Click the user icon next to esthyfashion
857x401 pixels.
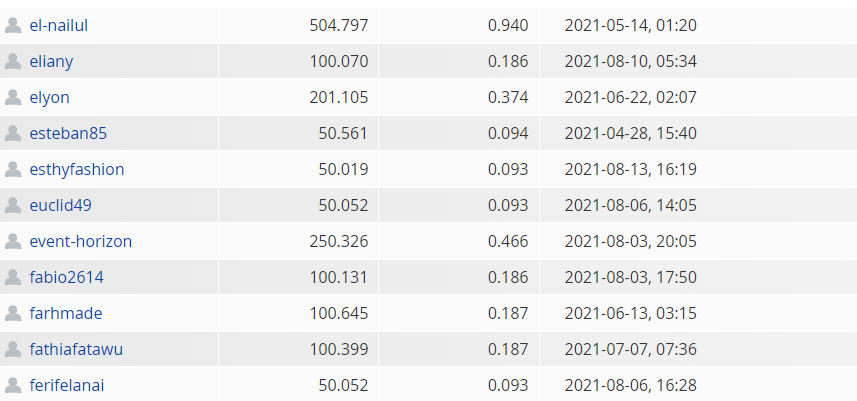click(x=13, y=170)
